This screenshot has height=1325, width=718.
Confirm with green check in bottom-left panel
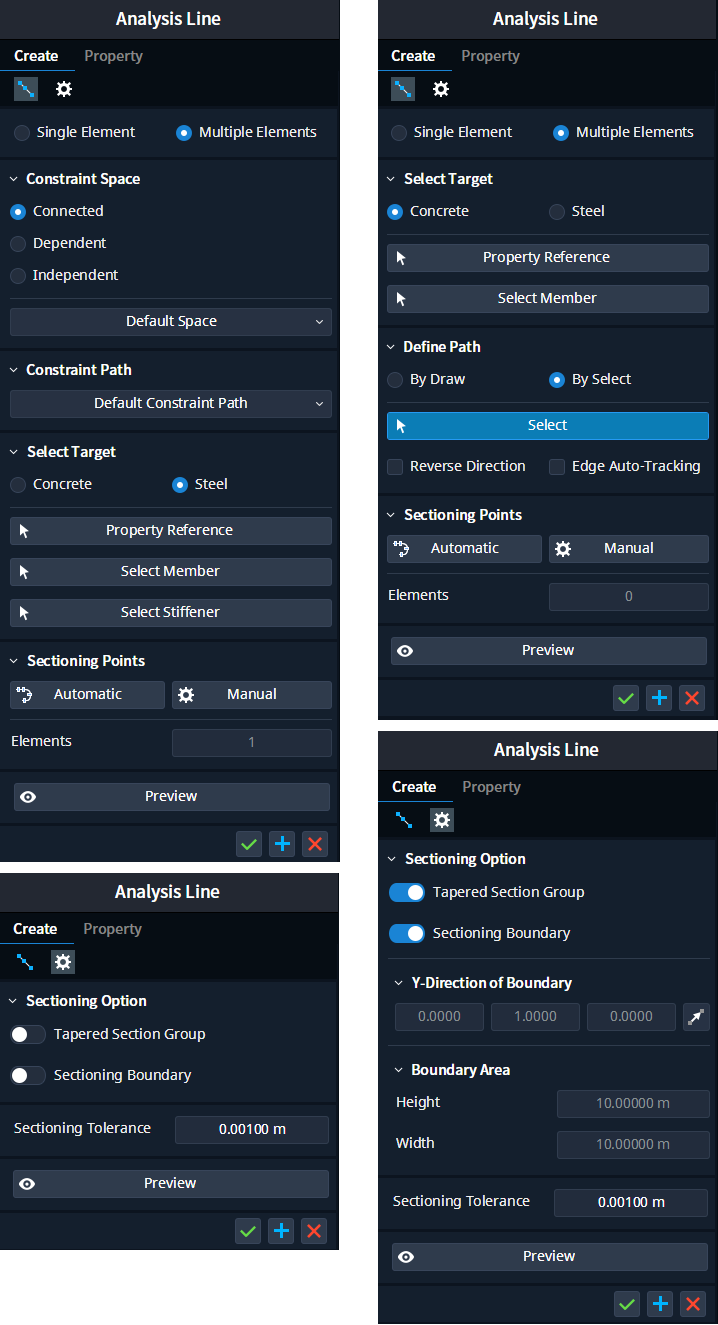coord(248,1231)
